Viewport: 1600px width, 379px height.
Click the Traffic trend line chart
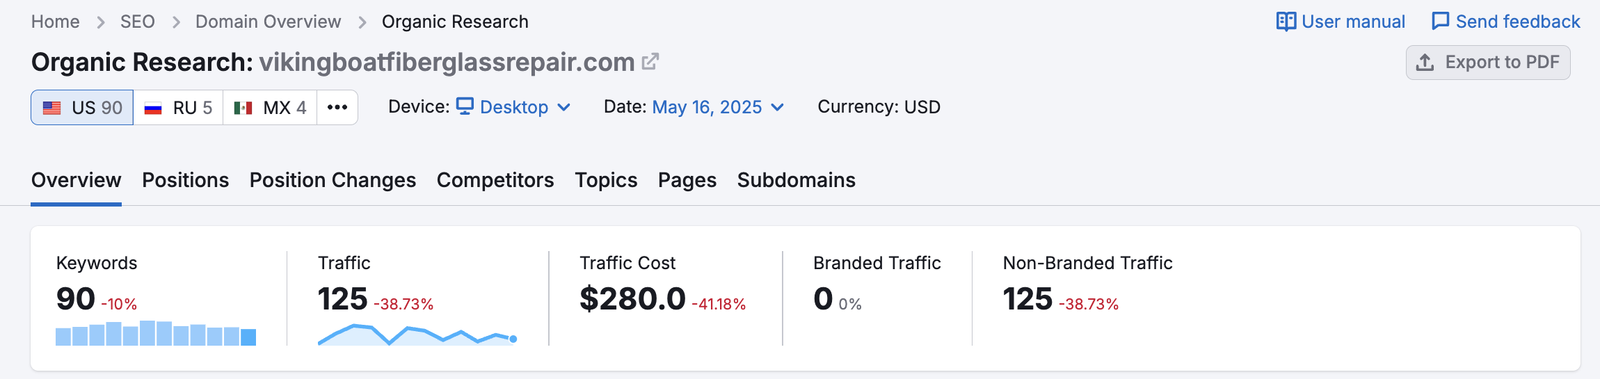418,335
